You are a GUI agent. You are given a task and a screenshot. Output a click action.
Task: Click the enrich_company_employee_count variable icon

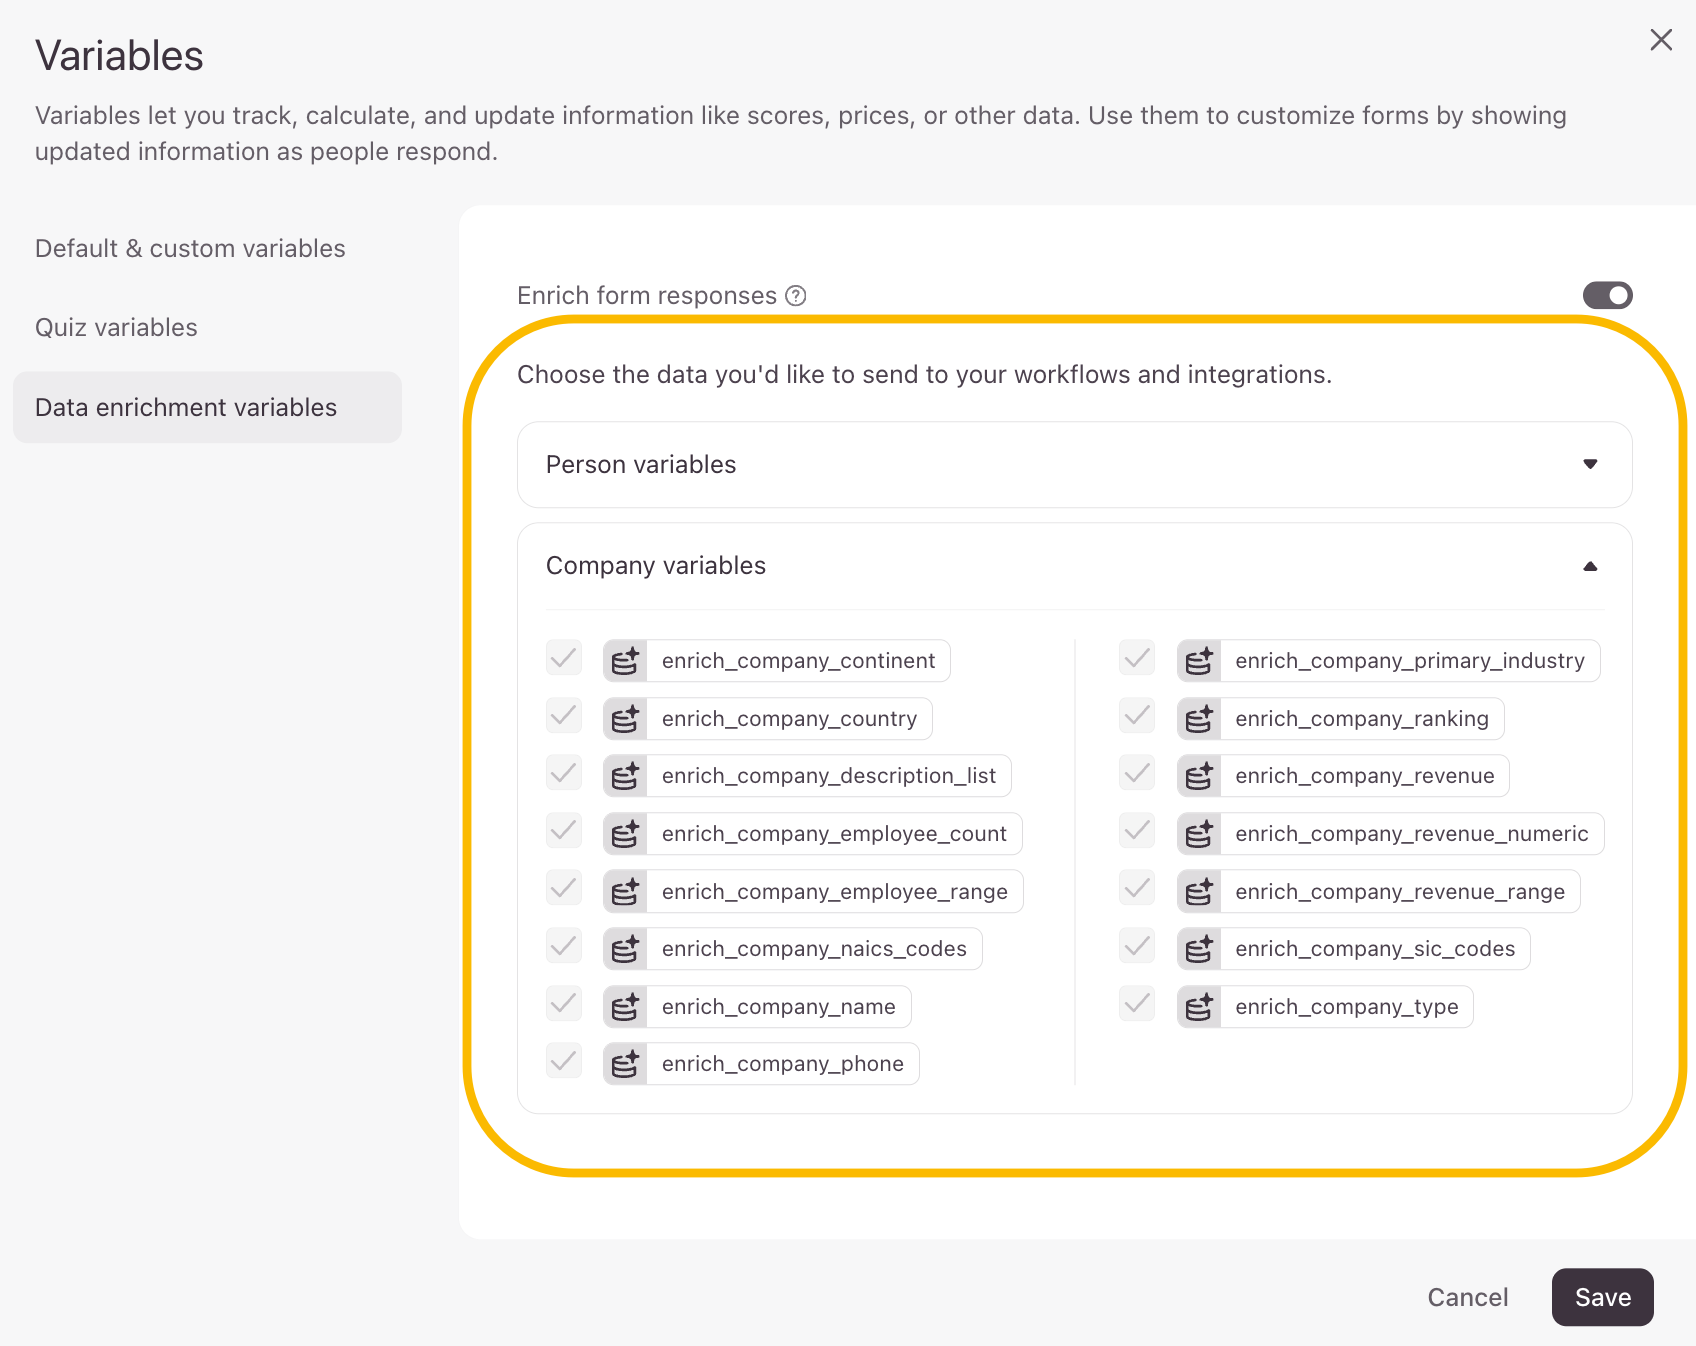625,834
